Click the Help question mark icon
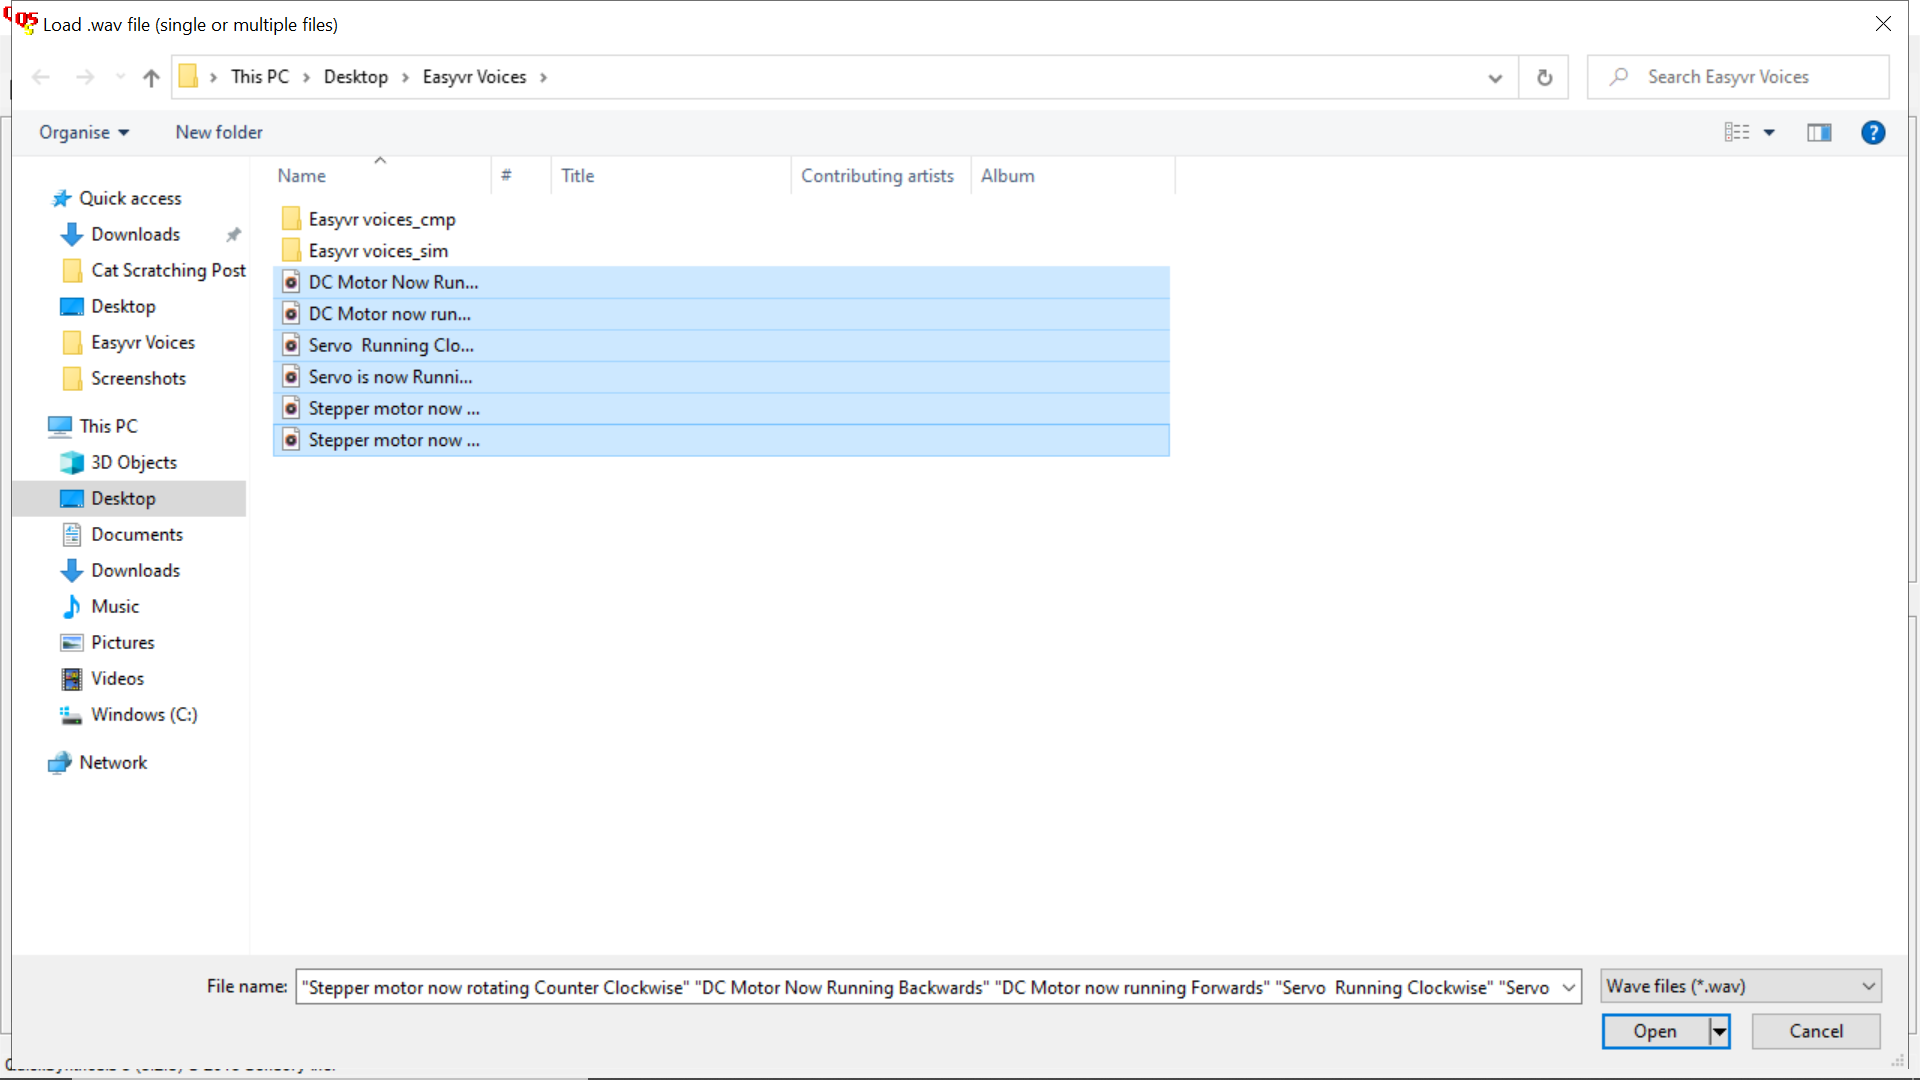 1872,132
